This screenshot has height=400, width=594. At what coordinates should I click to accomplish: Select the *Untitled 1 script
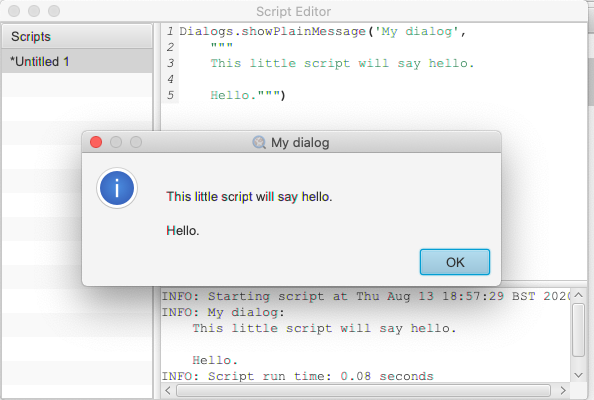pos(77,61)
